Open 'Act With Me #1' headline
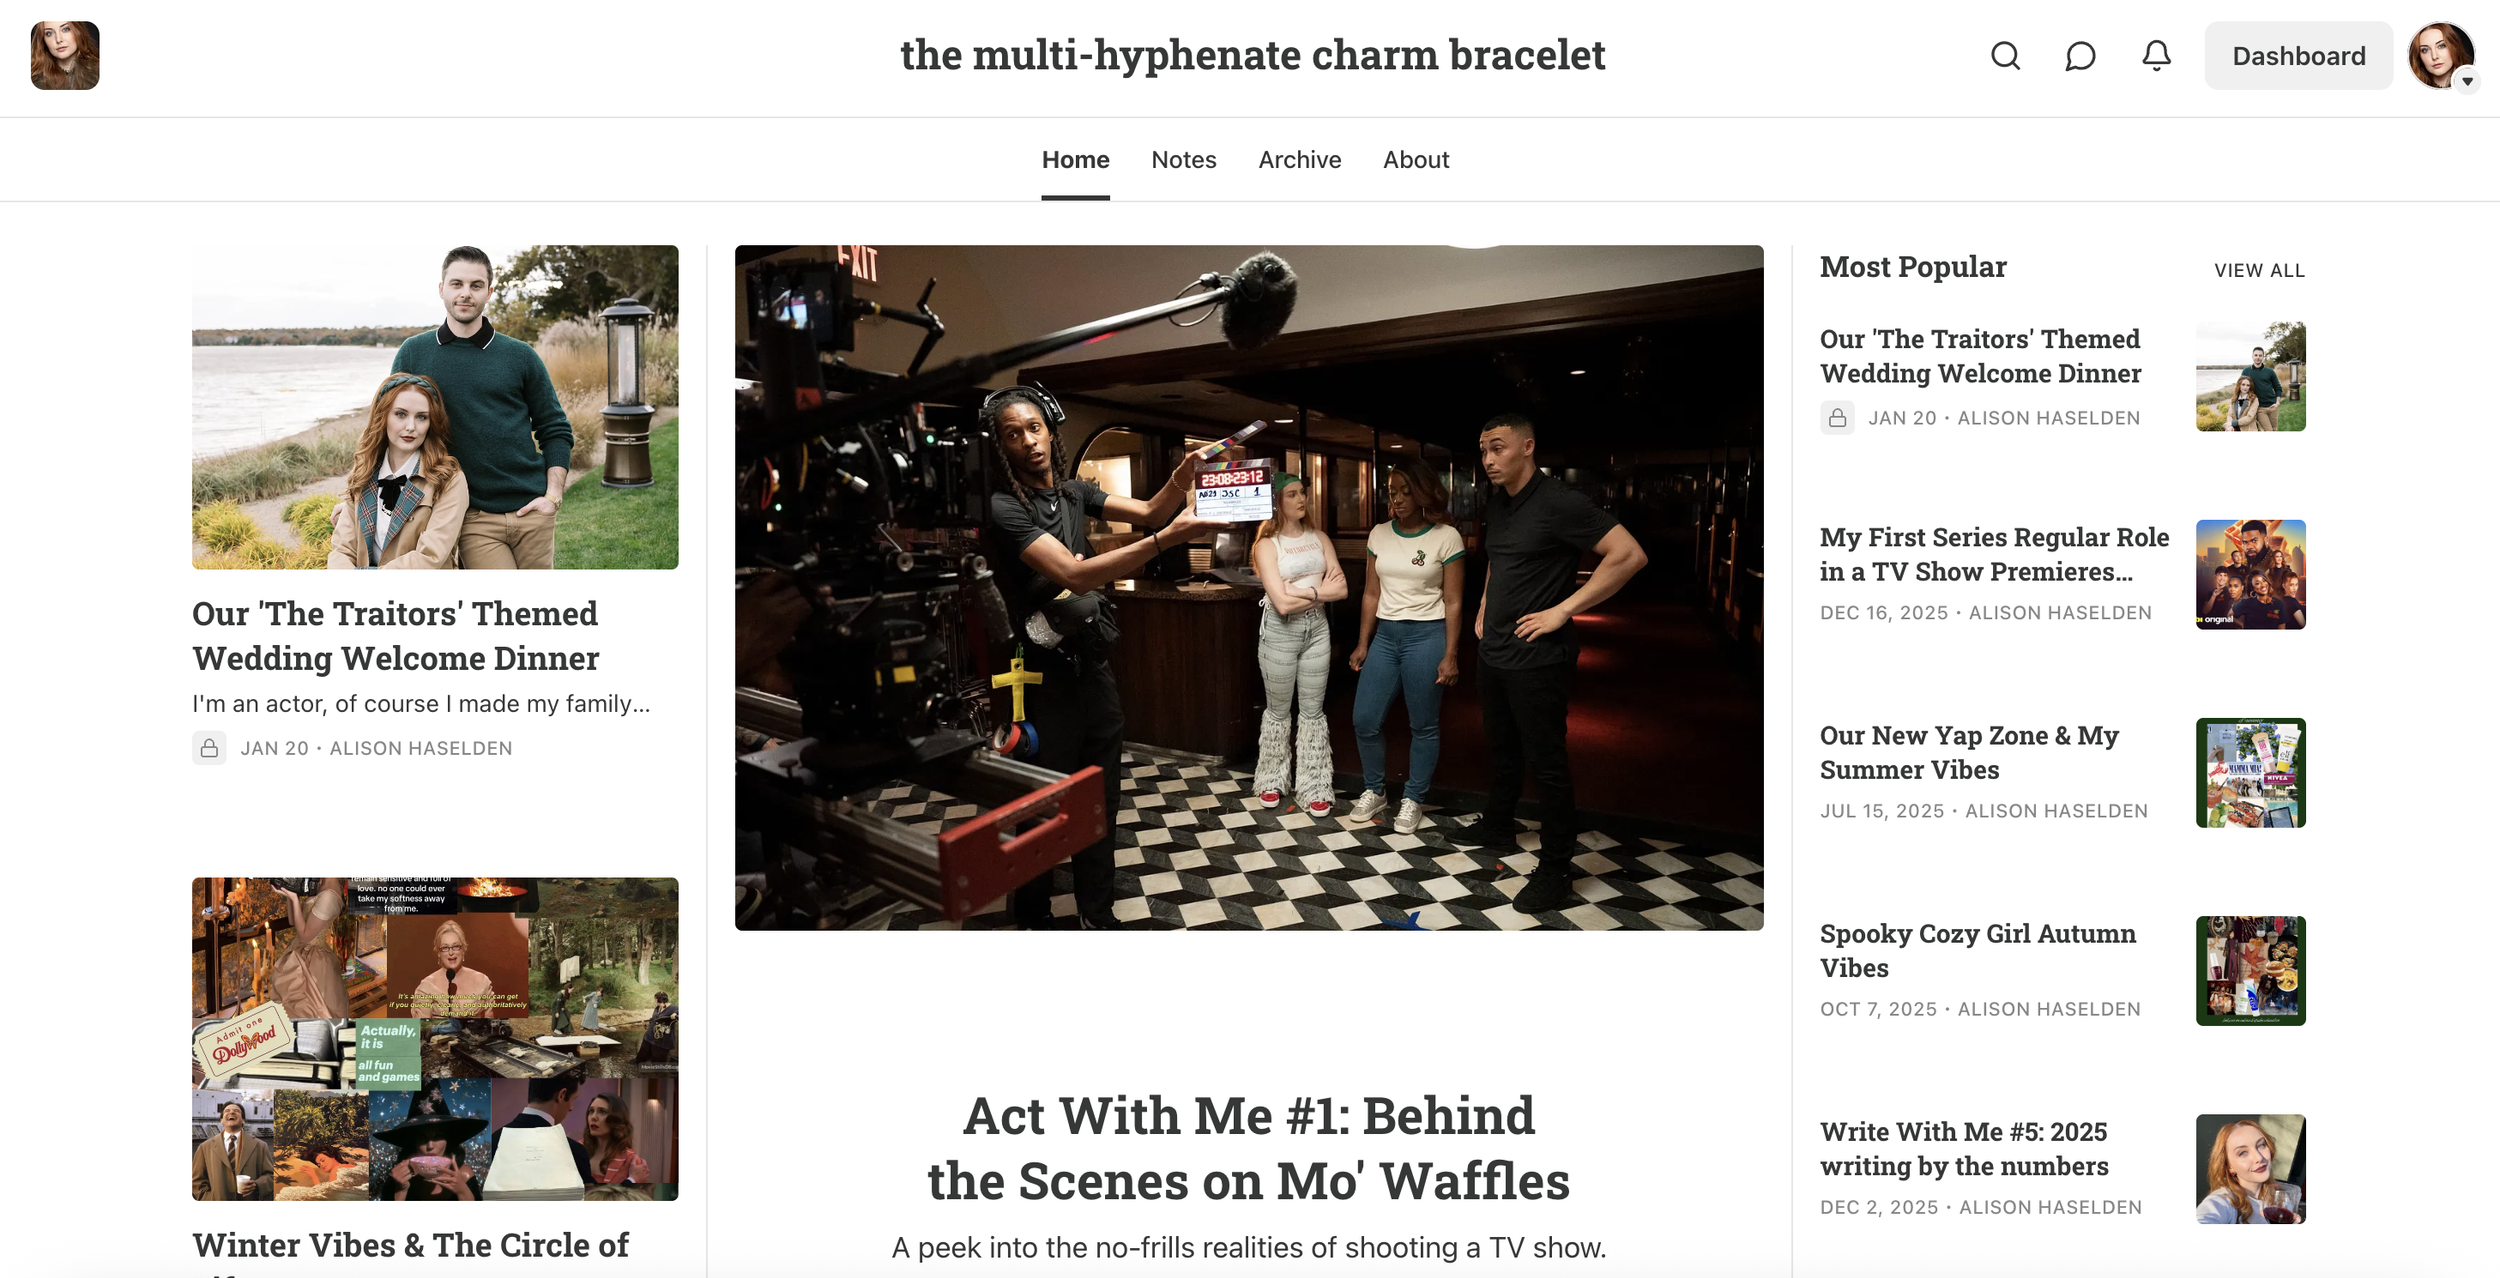Image resolution: width=2500 pixels, height=1278 pixels. coord(1248,1148)
